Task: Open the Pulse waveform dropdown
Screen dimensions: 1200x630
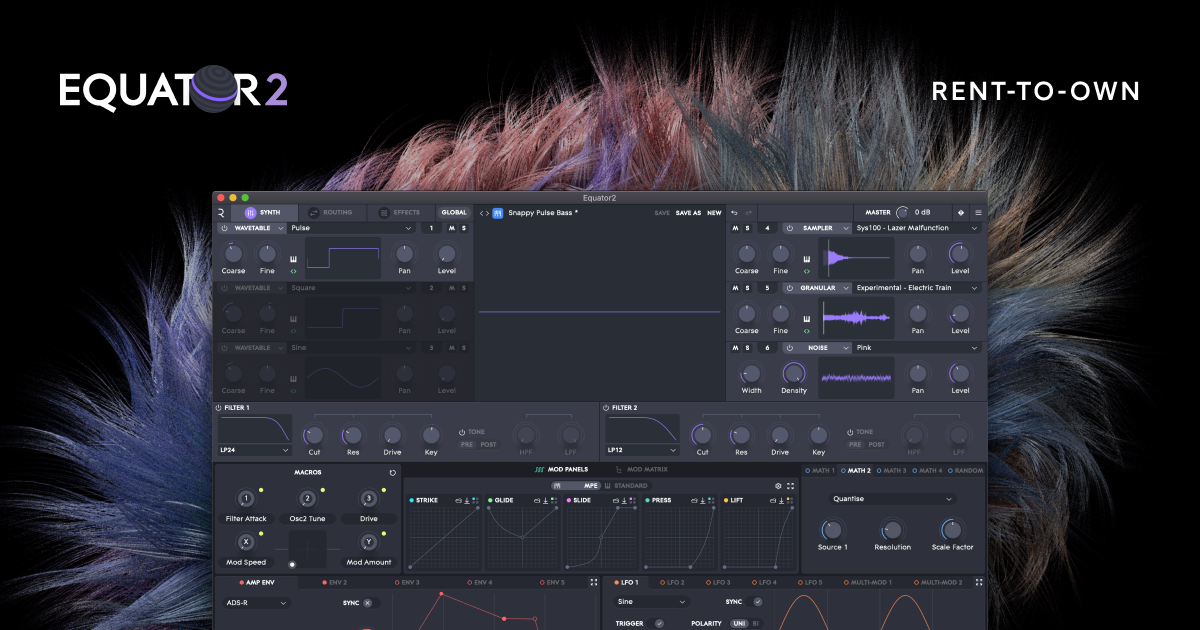Action: [351, 228]
